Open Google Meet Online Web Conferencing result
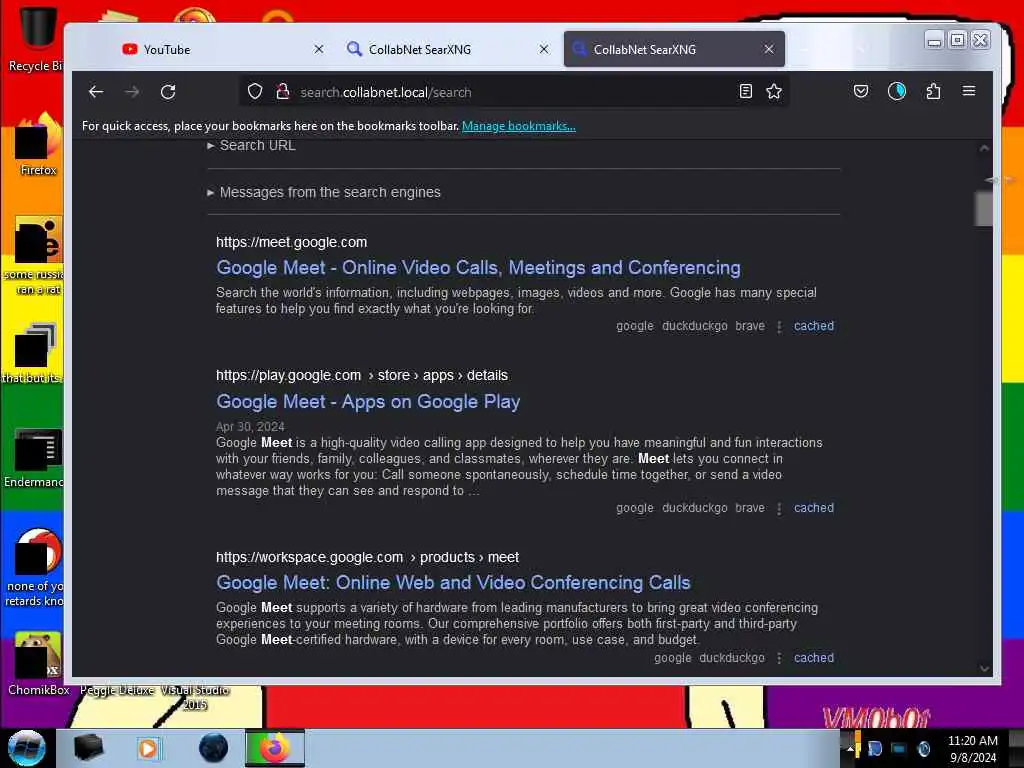The width and height of the screenshot is (1024, 768). pos(453,583)
